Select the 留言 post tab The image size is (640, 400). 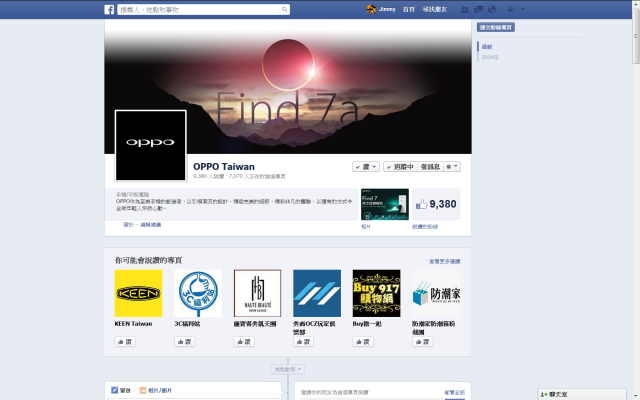click(x=121, y=390)
